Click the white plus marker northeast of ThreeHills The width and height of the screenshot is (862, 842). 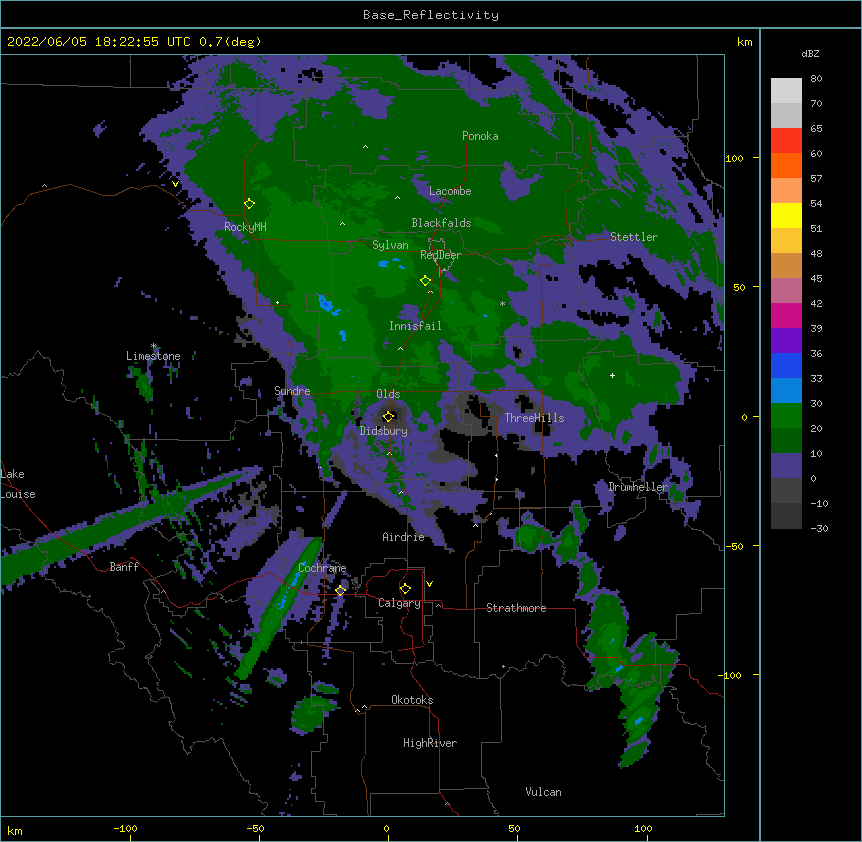612,375
